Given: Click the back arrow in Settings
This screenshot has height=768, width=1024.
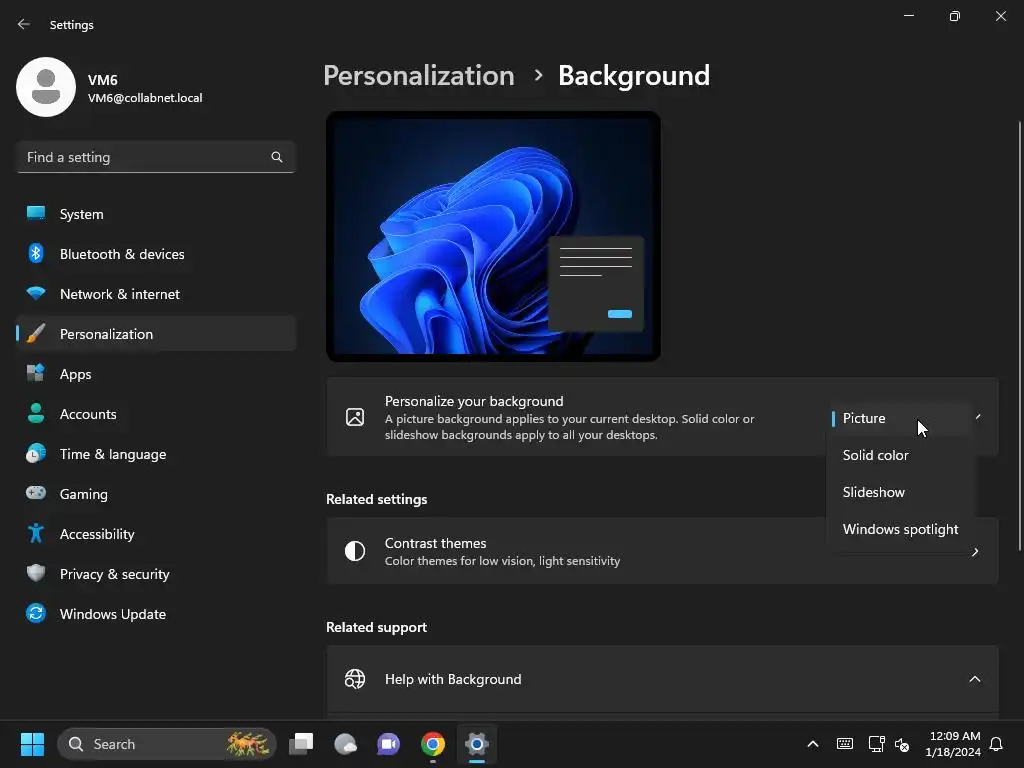Looking at the screenshot, I should tap(24, 24).
